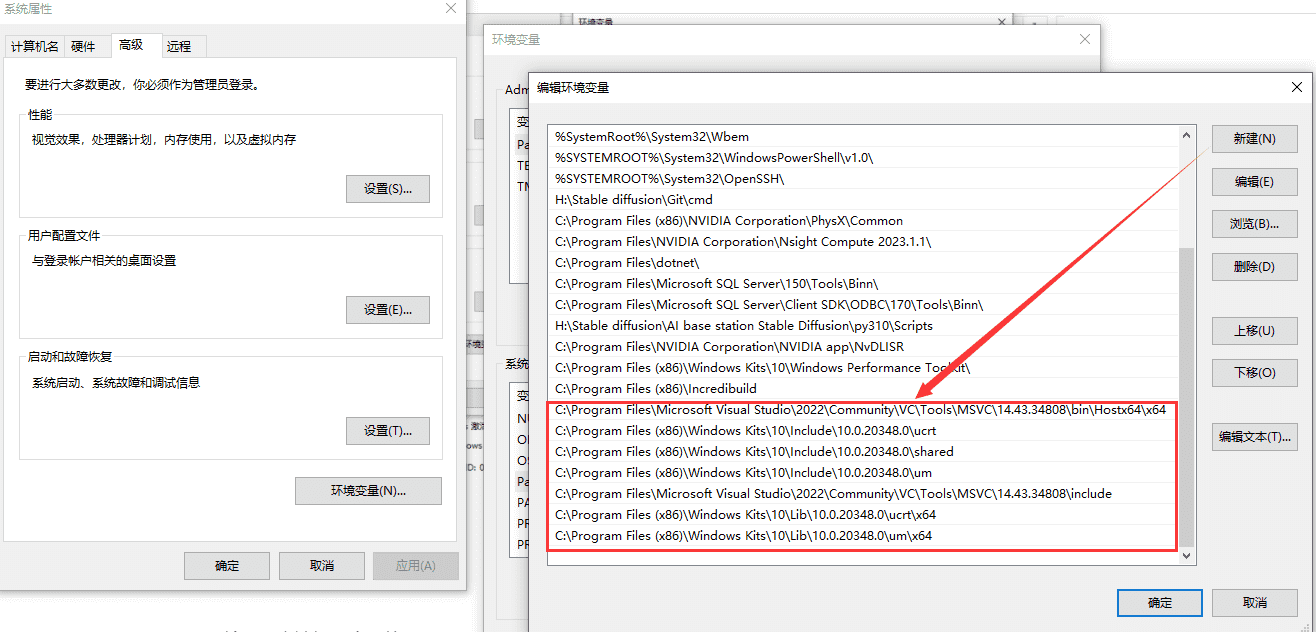Viewport: 1316px width, 632px height.
Task: Select the 远程 tab in System Properties
Action: tap(179, 46)
